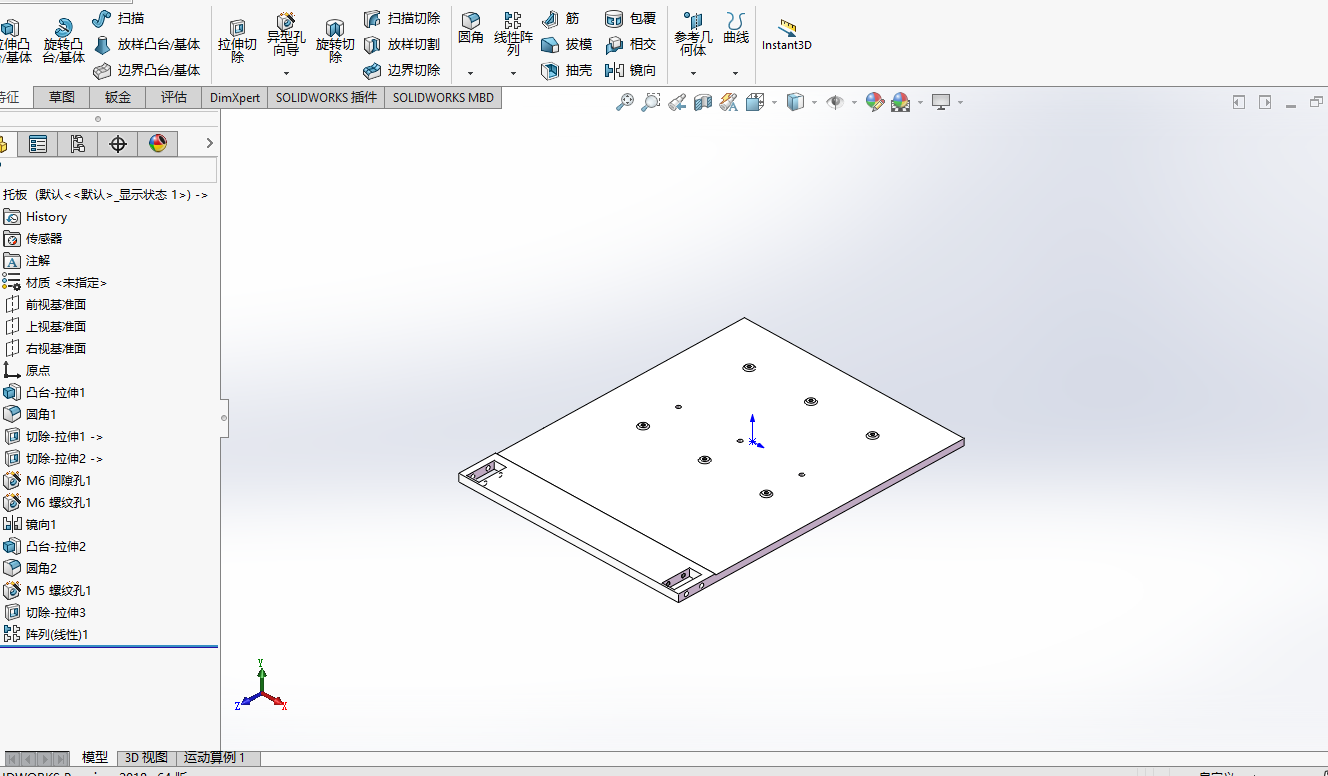The height and width of the screenshot is (776, 1328).
Task: Switch to the DimXpert tab
Action: 235,97
